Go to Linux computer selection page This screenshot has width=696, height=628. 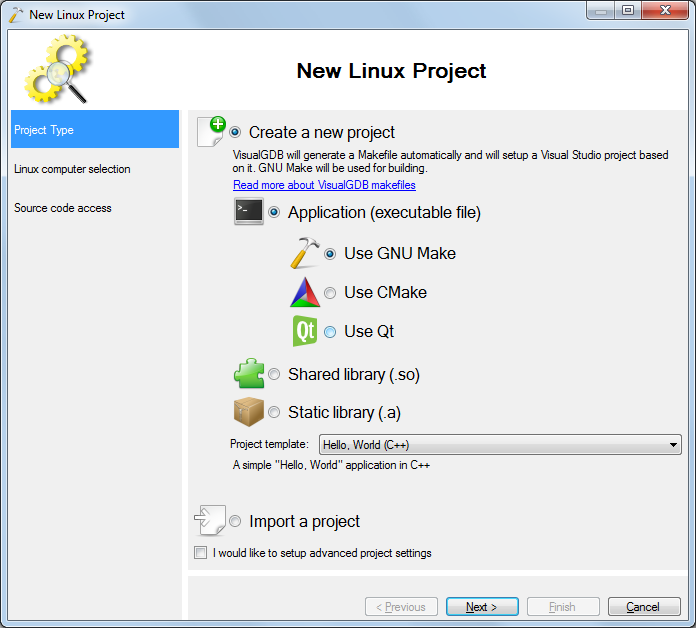pos(72,169)
